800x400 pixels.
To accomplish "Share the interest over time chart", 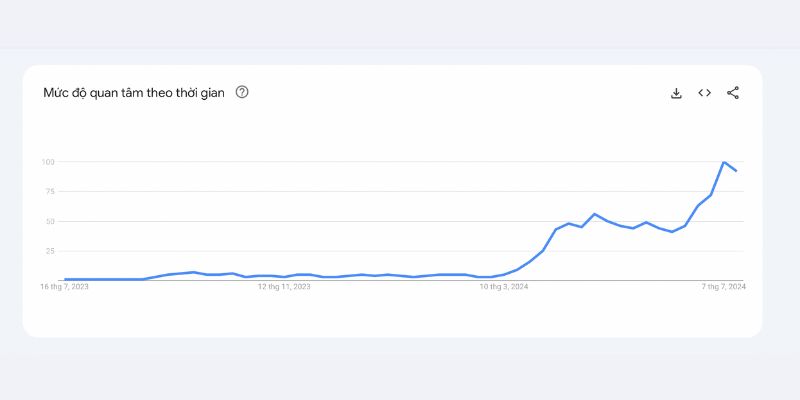I will (x=733, y=93).
